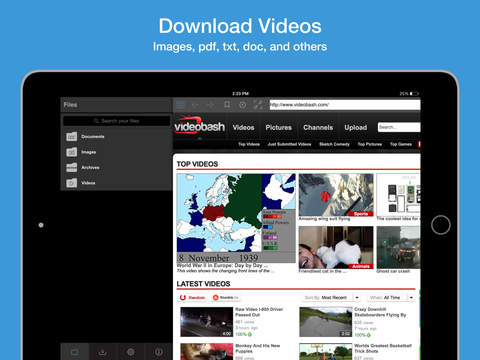Open the coolest idea video thumbnail
The height and width of the screenshot is (360, 480).
[x=398, y=194]
